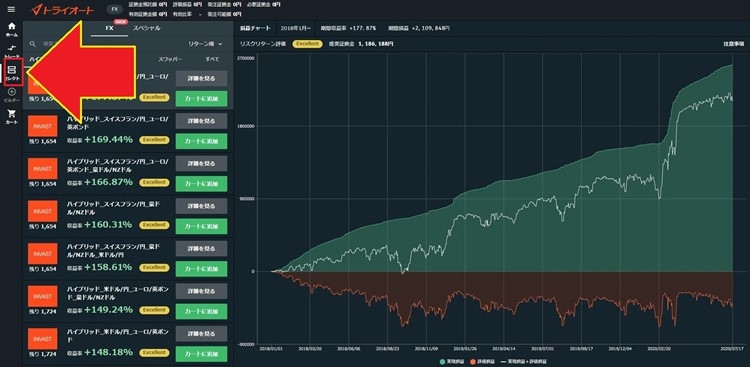Viewport: 750px width, 367px height.
Task: Click strategy title ハイブリッド_スイスフラン/円_ユーロ/英ポンド
Action: point(117,123)
